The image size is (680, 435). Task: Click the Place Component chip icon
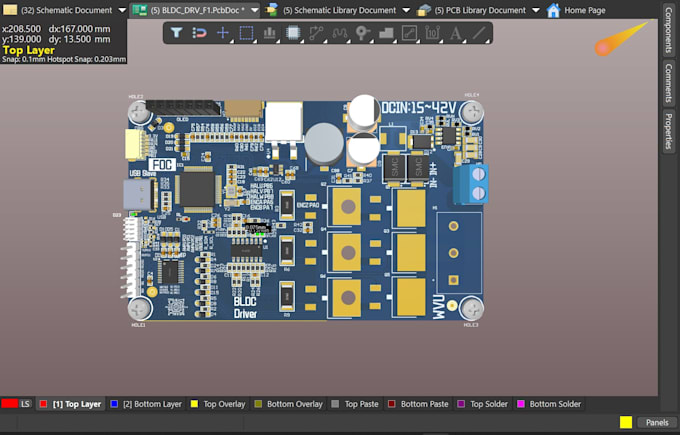293,33
